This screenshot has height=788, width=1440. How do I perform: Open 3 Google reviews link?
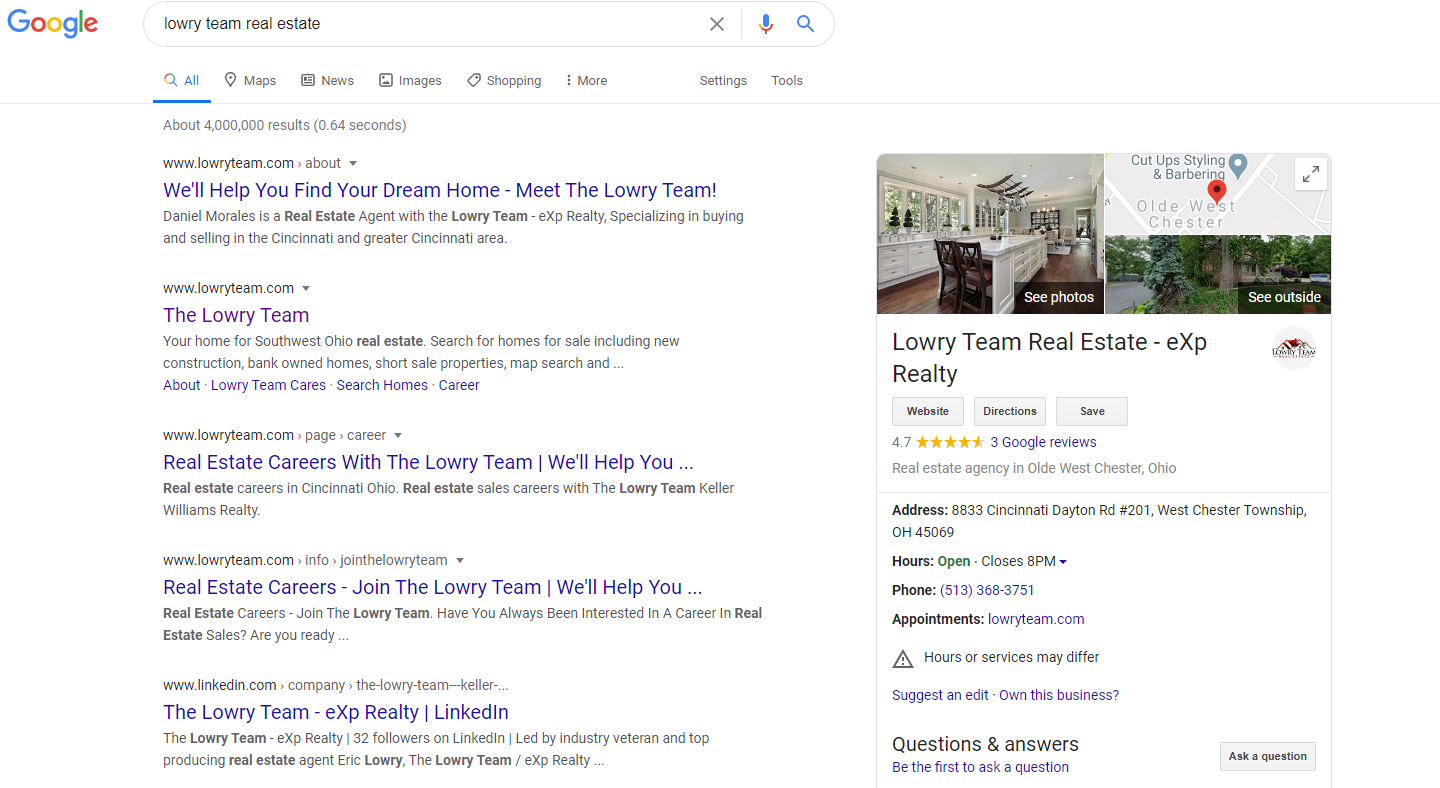pyautogui.click(x=1043, y=442)
